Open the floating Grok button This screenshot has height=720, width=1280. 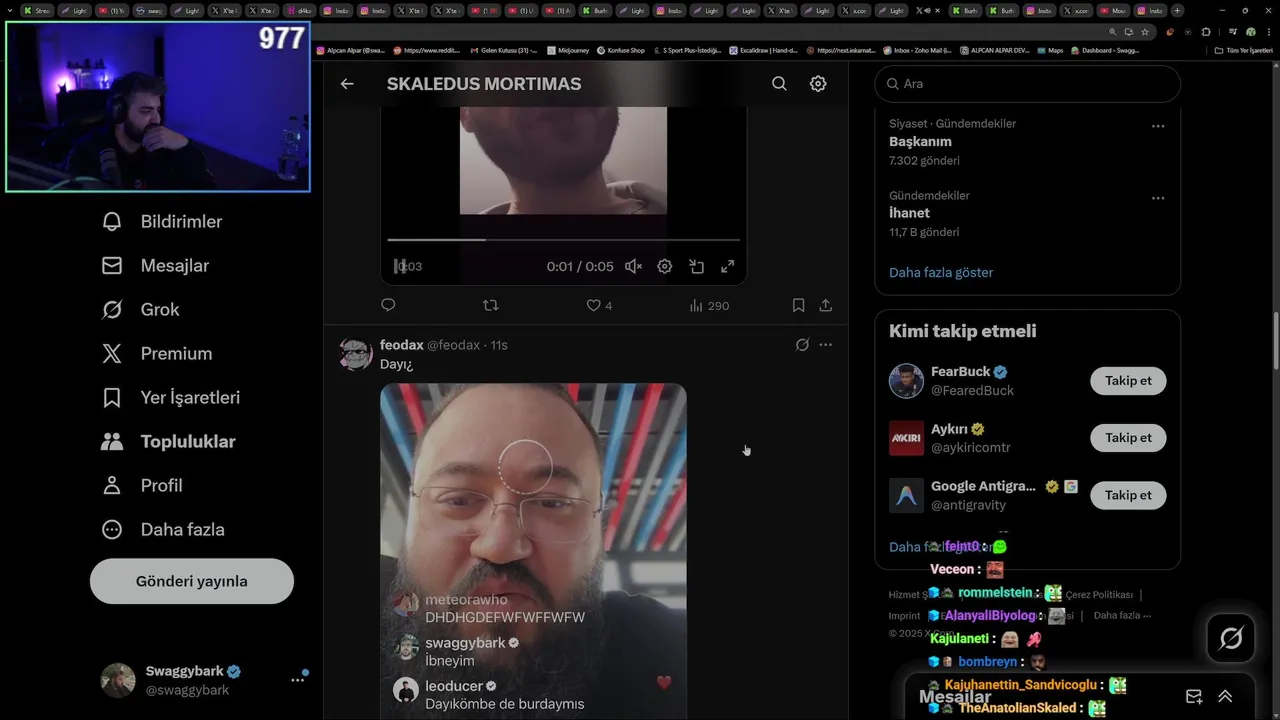[1231, 638]
